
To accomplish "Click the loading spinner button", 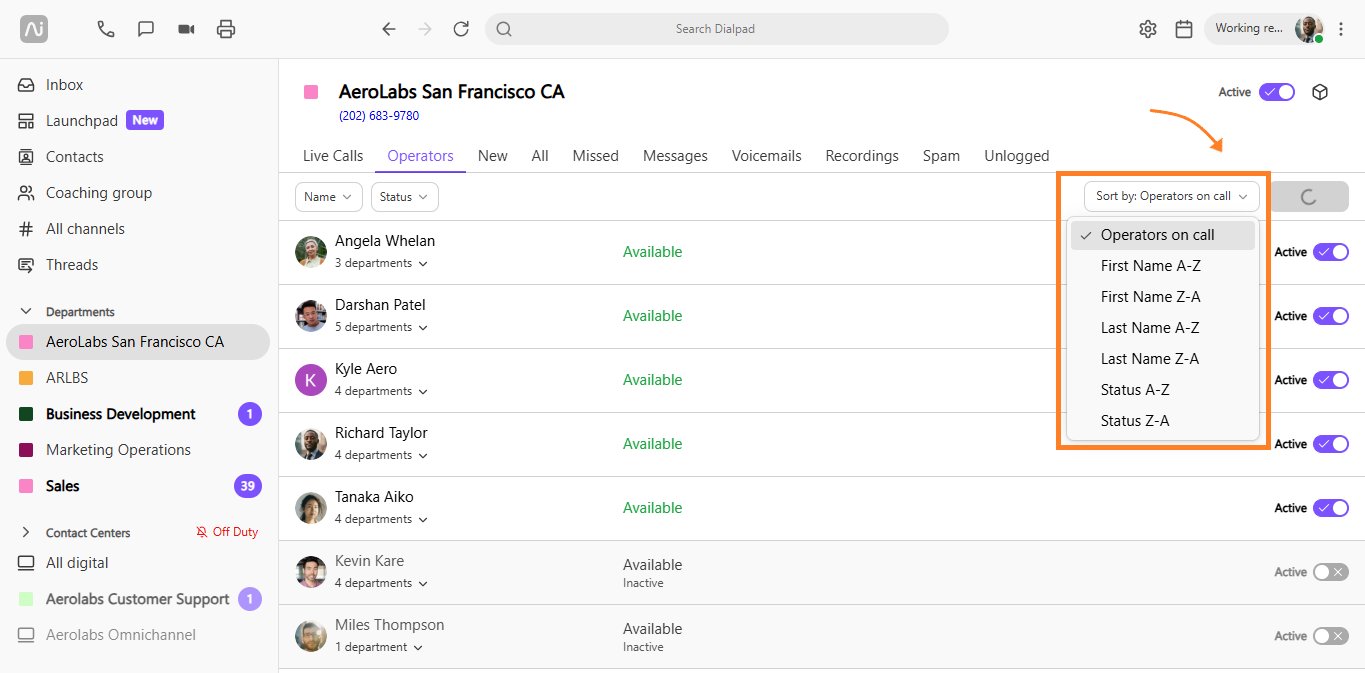I will point(1308,197).
